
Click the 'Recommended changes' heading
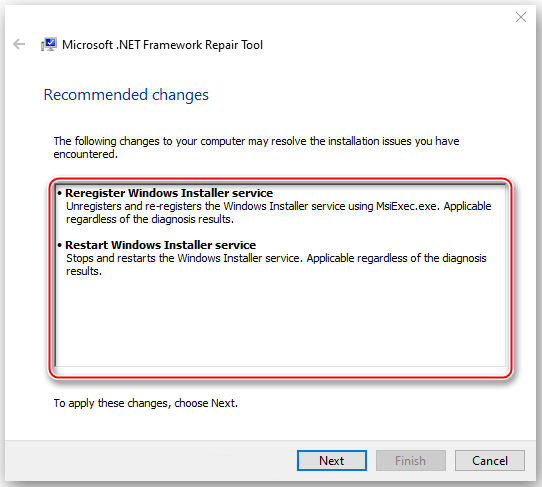point(126,95)
